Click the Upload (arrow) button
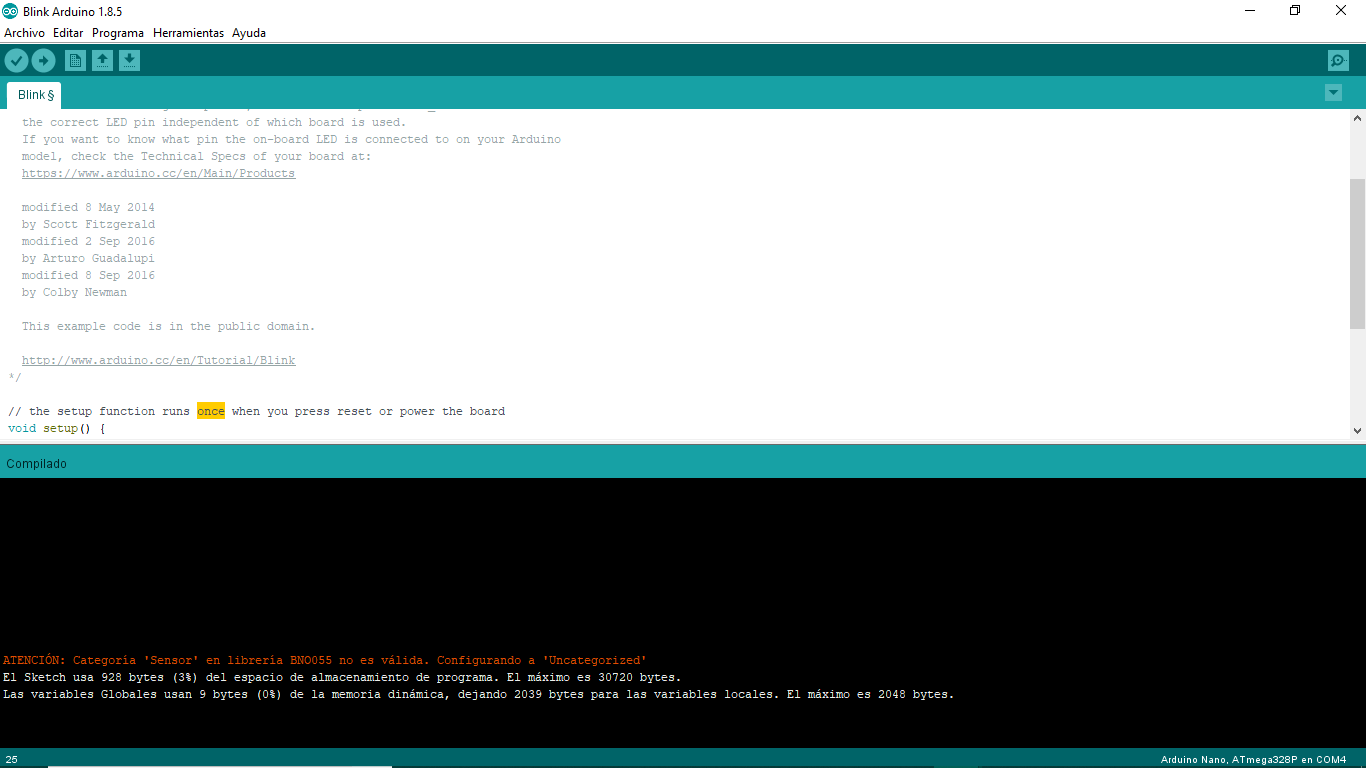 click(43, 61)
